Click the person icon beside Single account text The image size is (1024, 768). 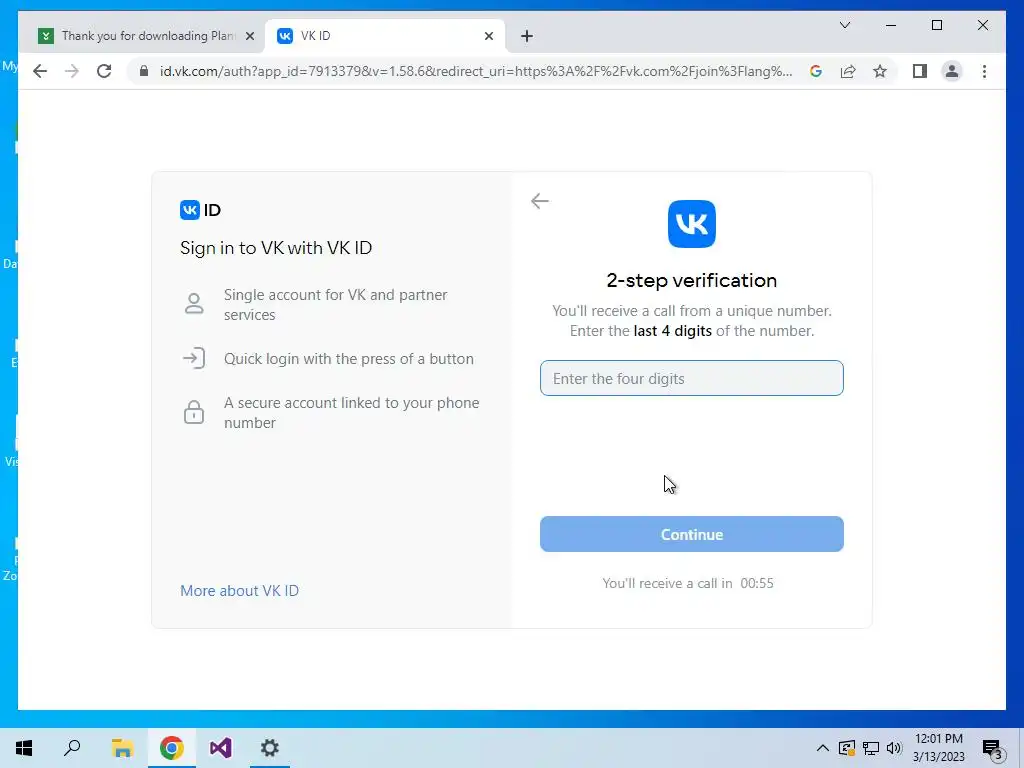(194, 304)
